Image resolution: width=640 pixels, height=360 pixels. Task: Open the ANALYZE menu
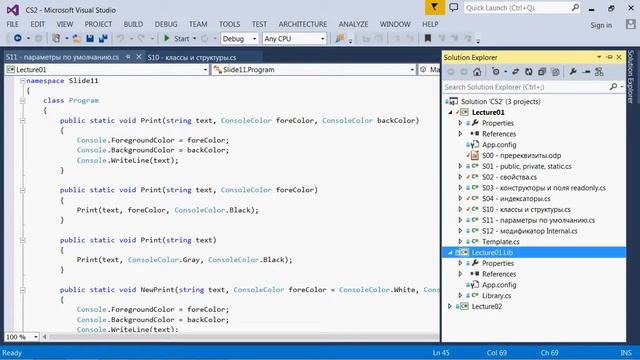pyautogui.click(x=353, y=24)
